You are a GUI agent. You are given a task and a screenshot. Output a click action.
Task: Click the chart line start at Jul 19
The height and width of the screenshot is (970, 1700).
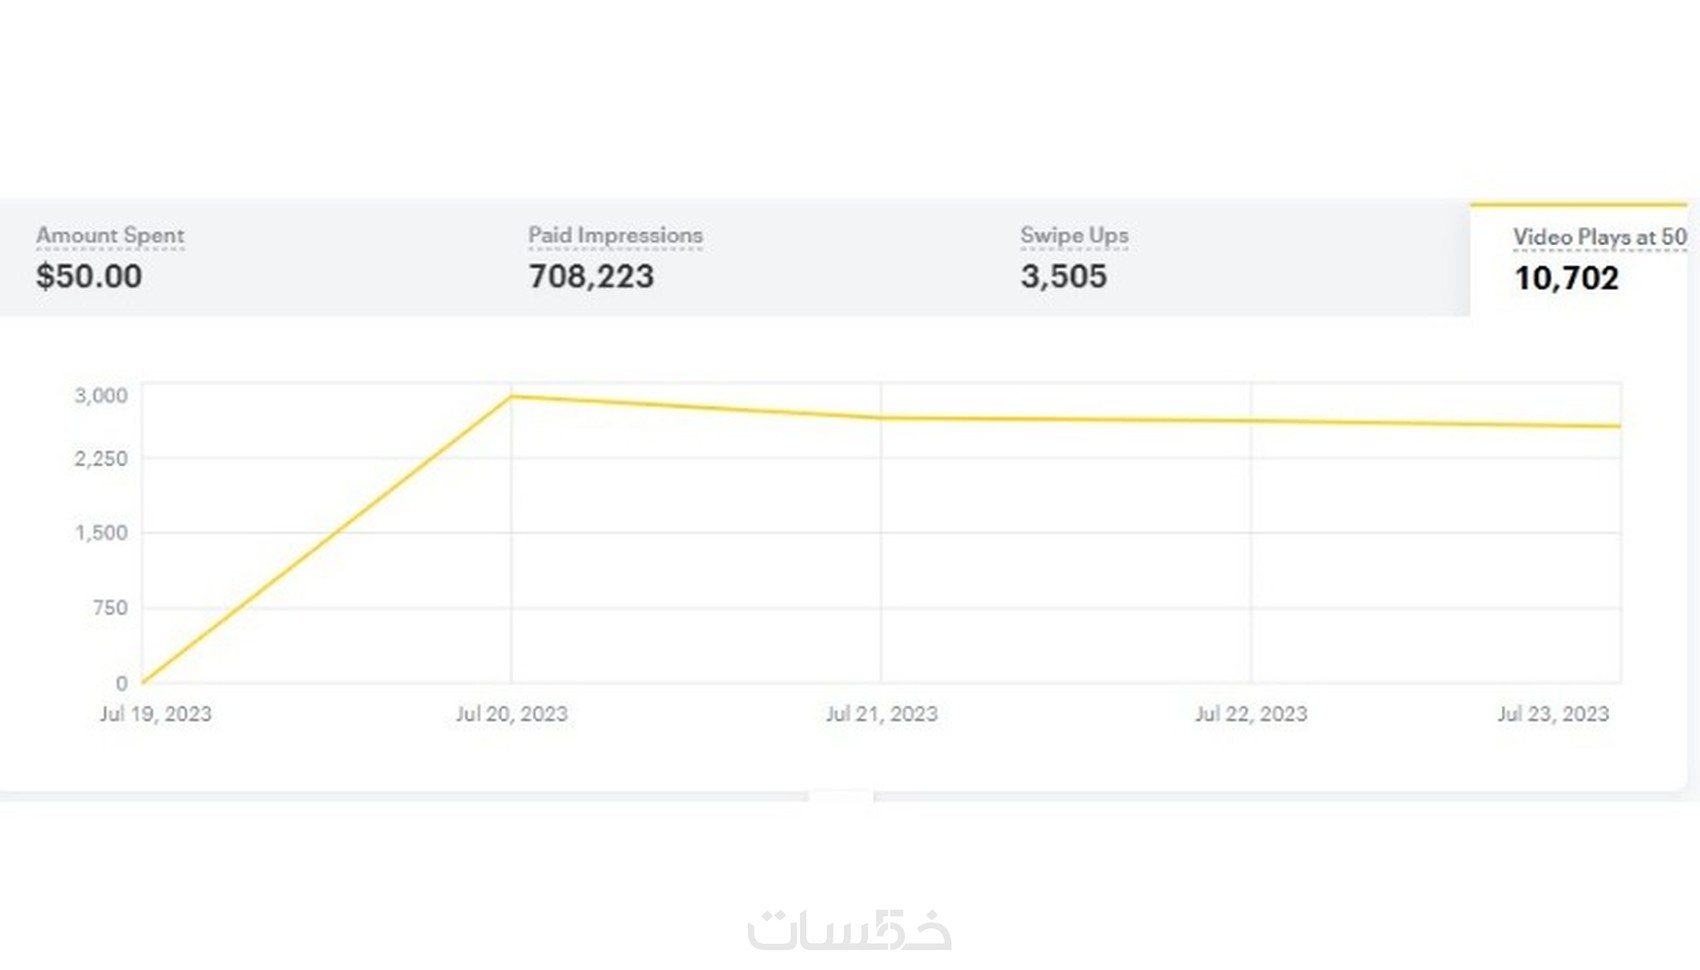coord(144,682)
